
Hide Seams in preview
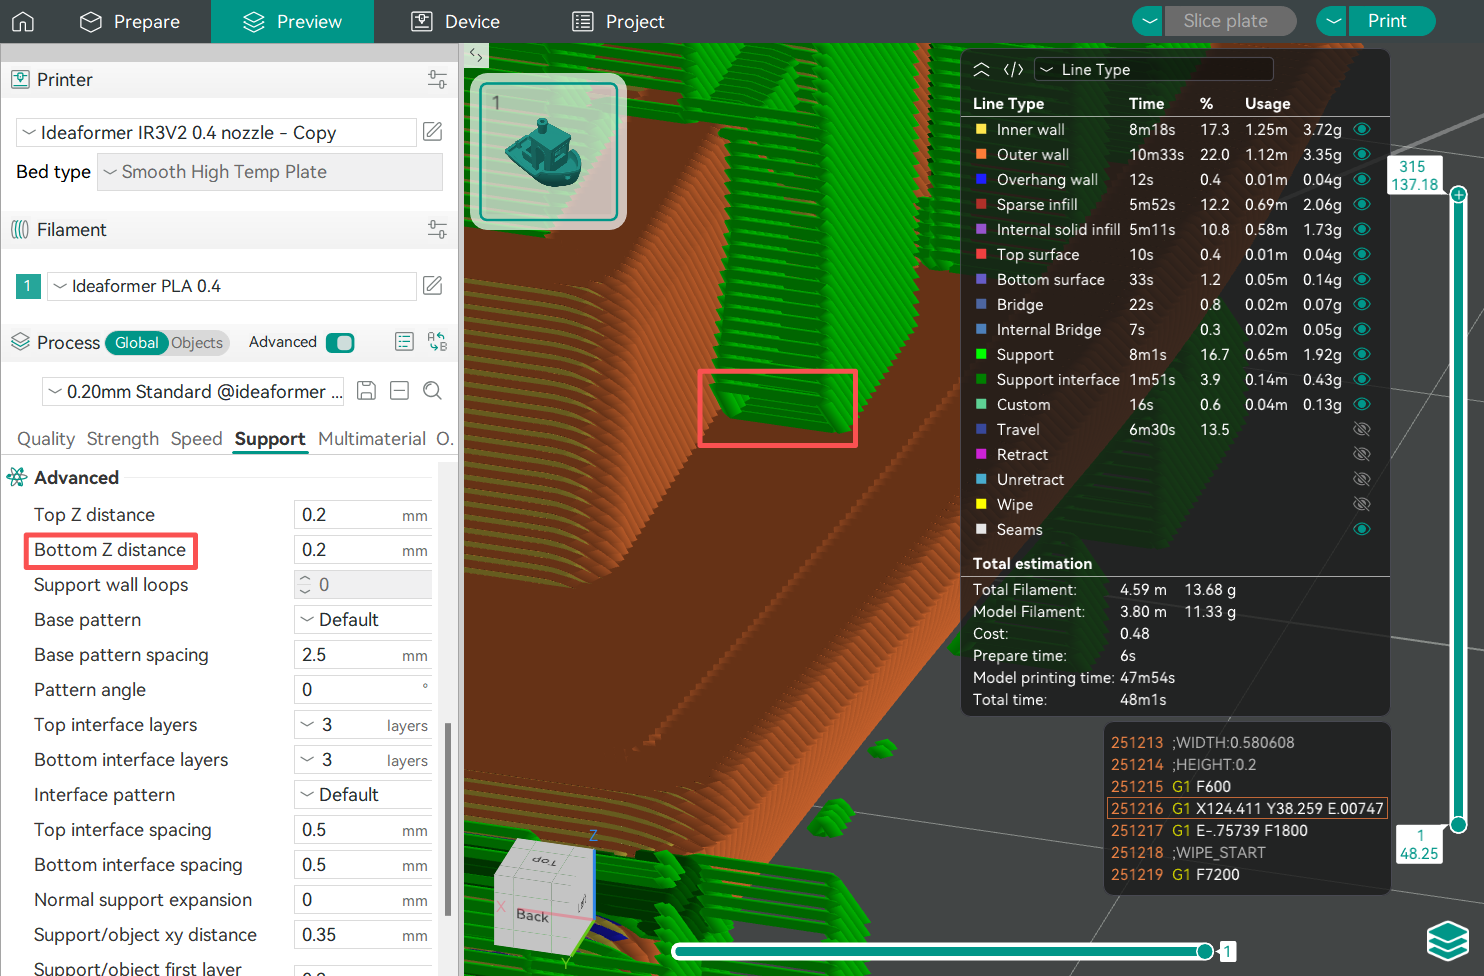1361,530
